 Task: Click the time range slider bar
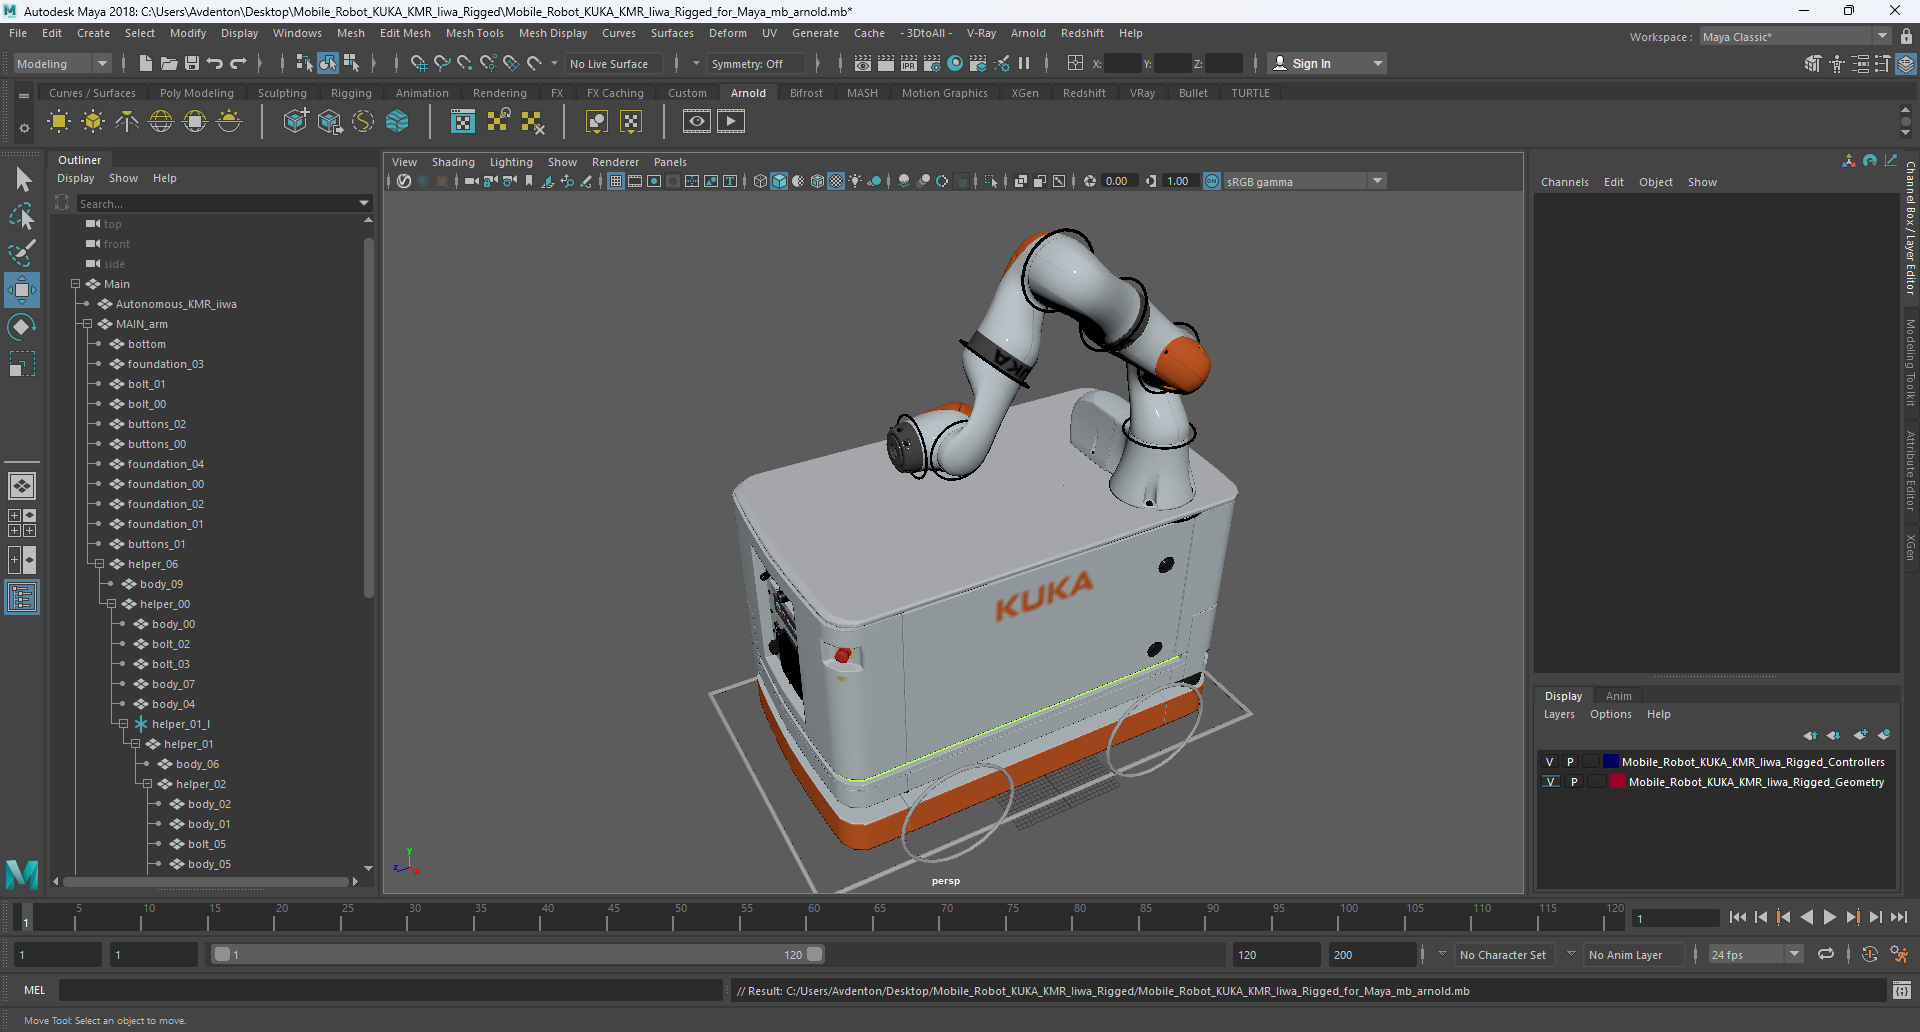pos(518,954)
